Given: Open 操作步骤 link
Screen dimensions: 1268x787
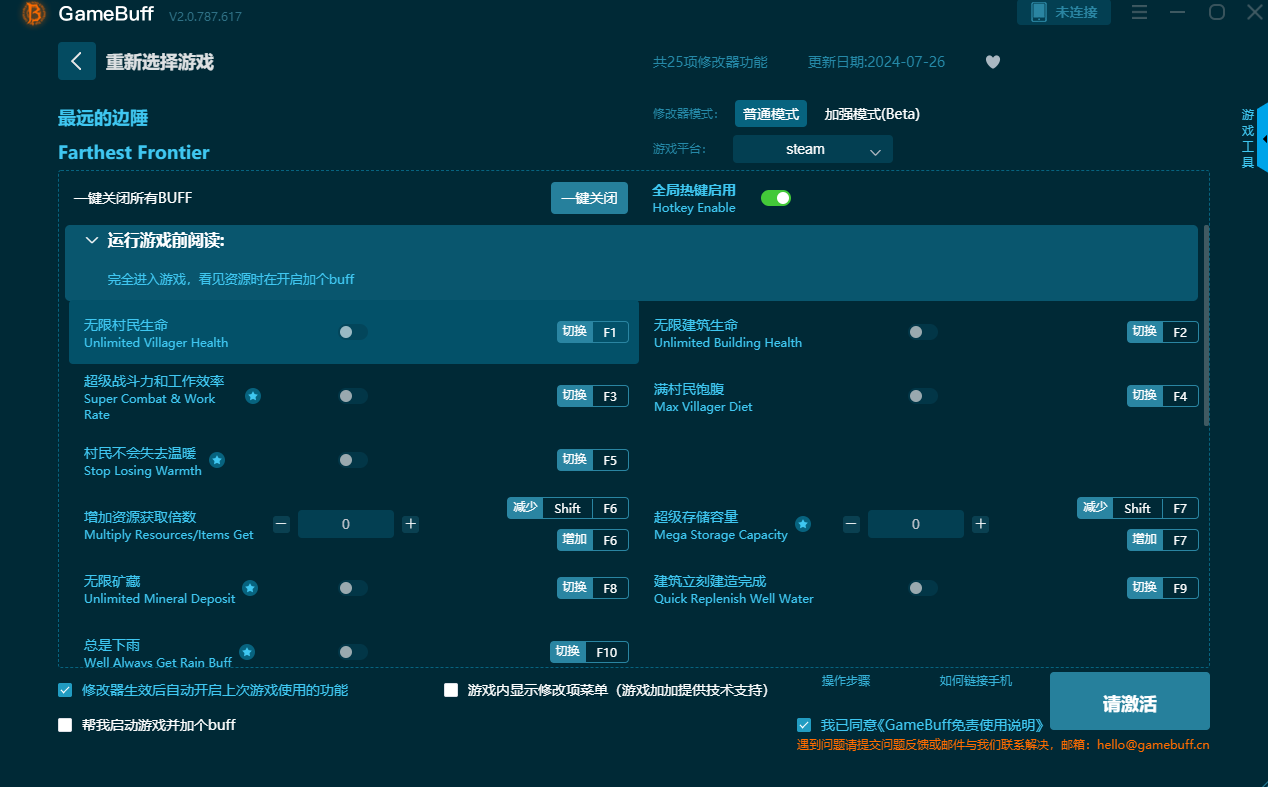Looking at the screenshot, I should point(846,681).
